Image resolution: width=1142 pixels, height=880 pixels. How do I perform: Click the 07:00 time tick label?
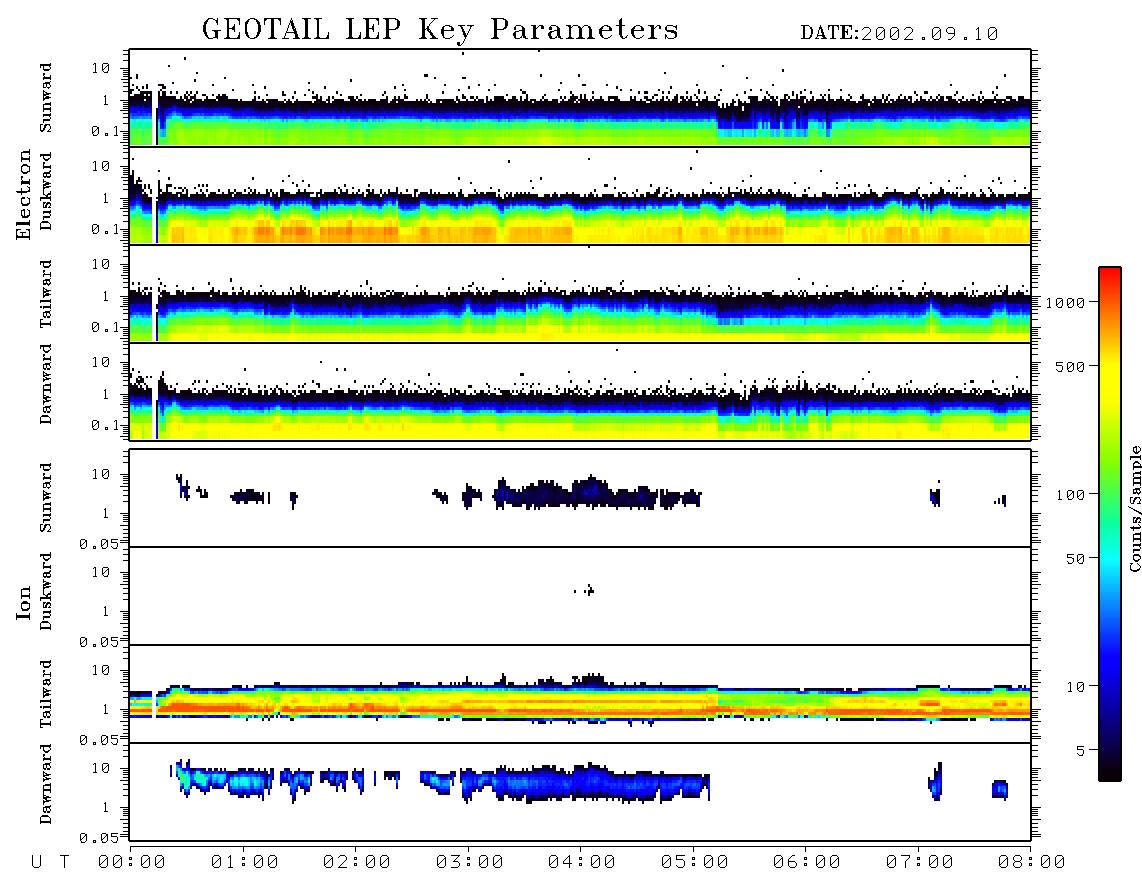tap(919, 862)
